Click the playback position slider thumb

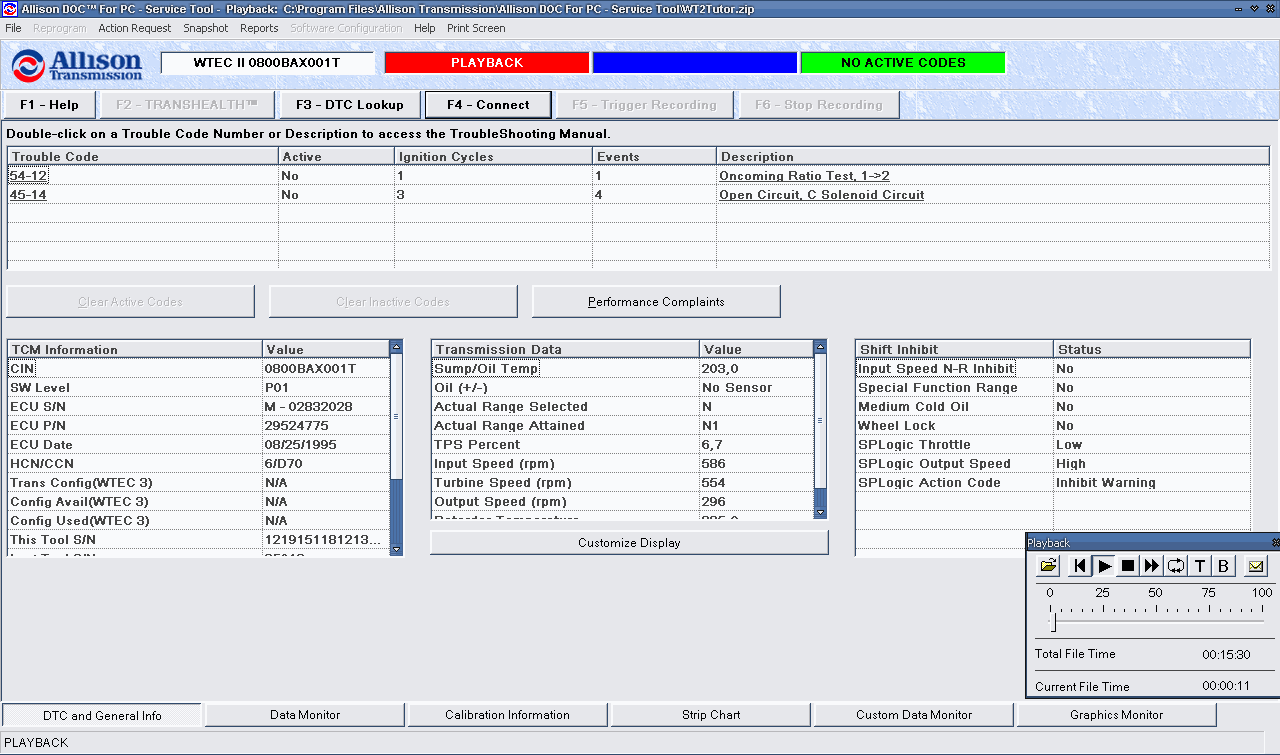pyautogui.click(x=1052, y=623)
